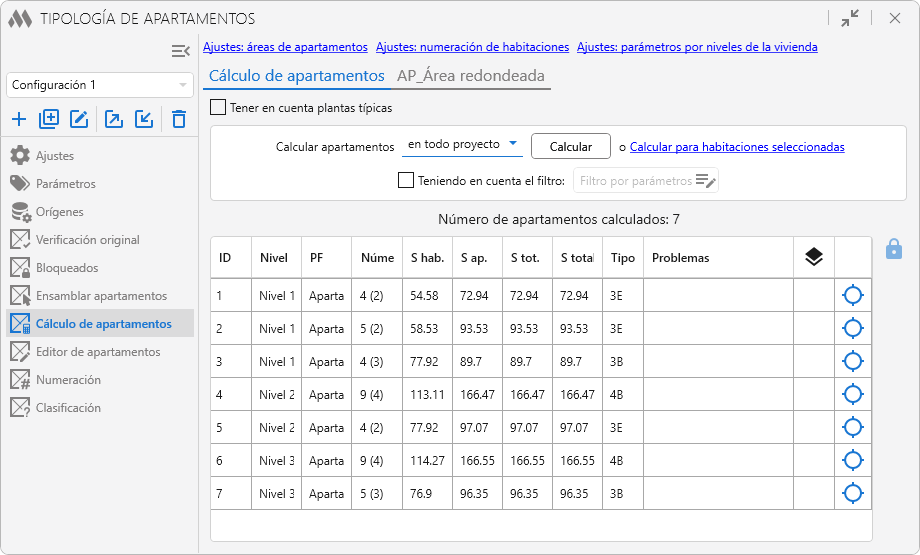Screen dimensions: 920x555
Task: Add a new configuration with plus icon
Action: click(x=19, y=120)
